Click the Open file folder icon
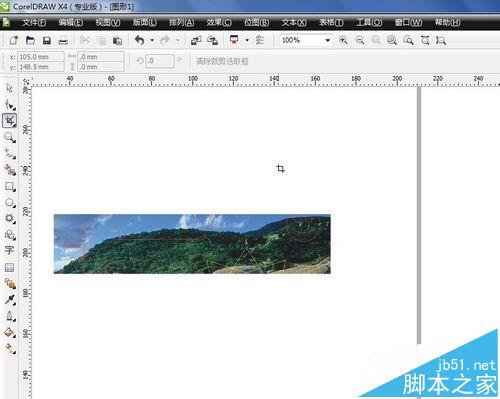500x399 pixels. pyautogui.click(x=30, y=41)
